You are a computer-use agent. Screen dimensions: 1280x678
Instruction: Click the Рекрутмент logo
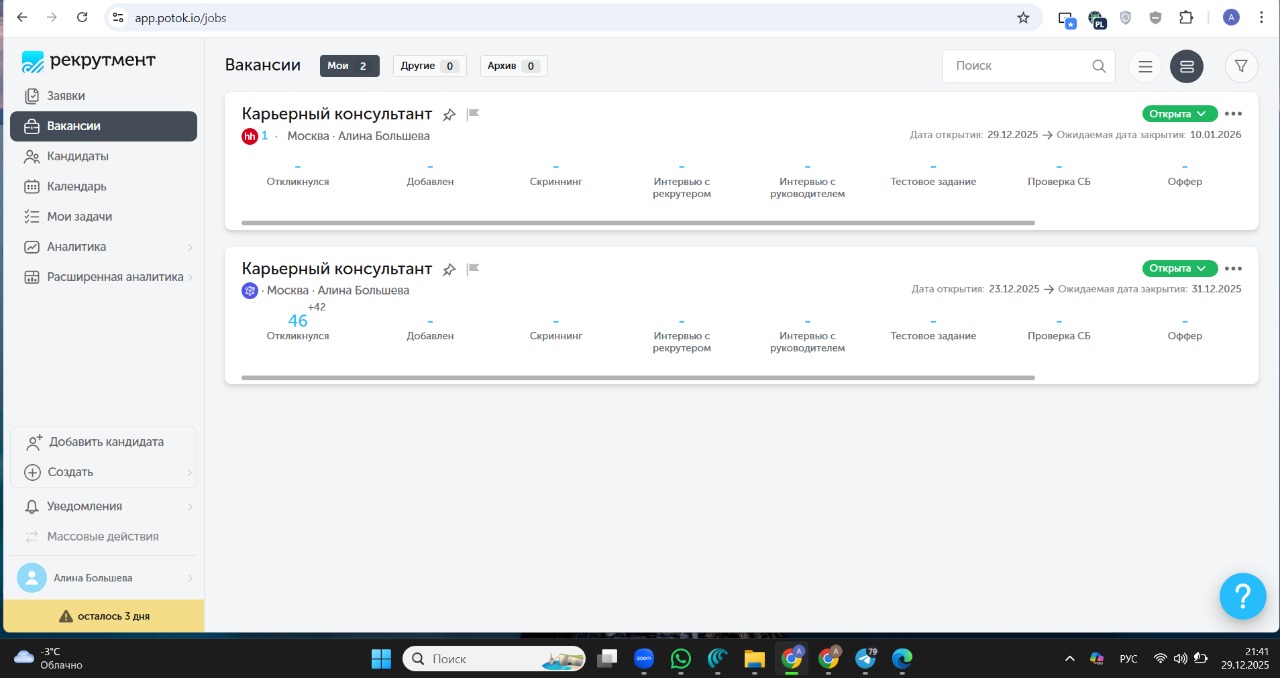[89, 61]
